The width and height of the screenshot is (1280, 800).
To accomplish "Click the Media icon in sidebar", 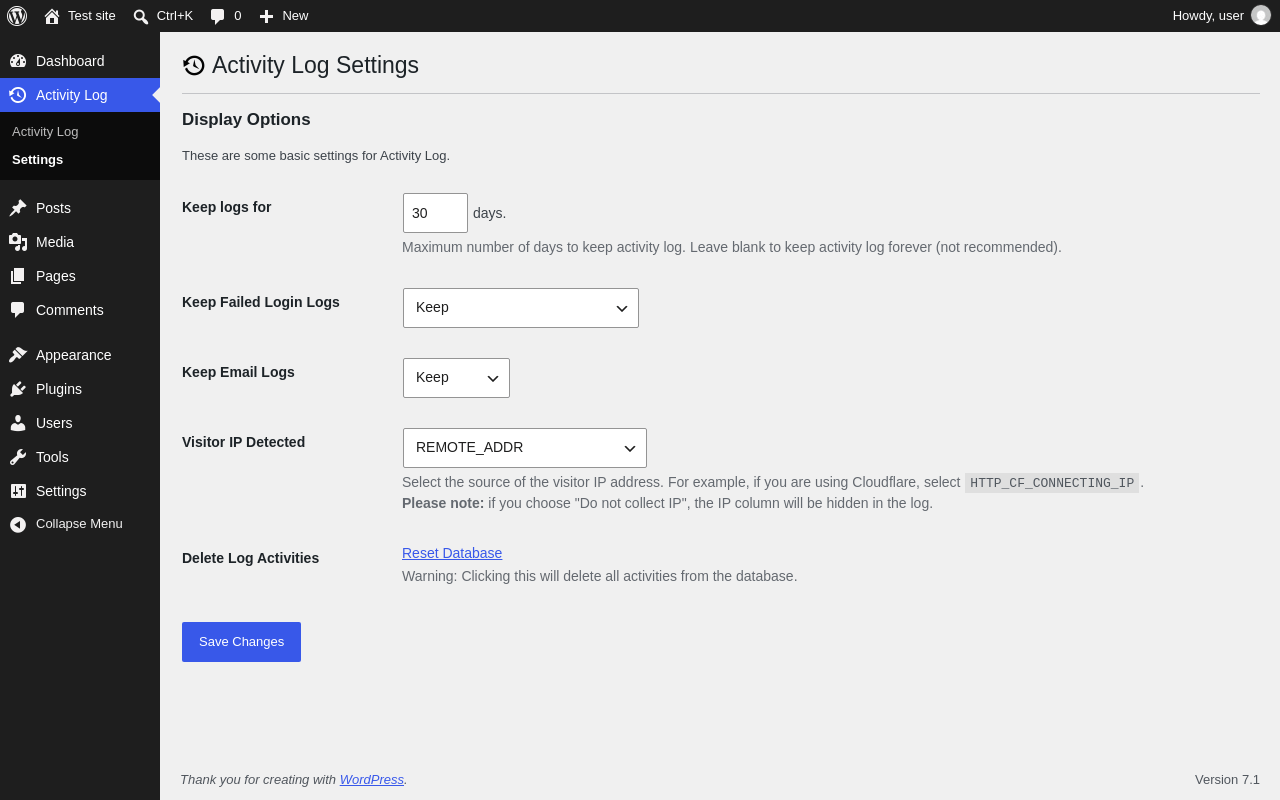I will point(18,242).
